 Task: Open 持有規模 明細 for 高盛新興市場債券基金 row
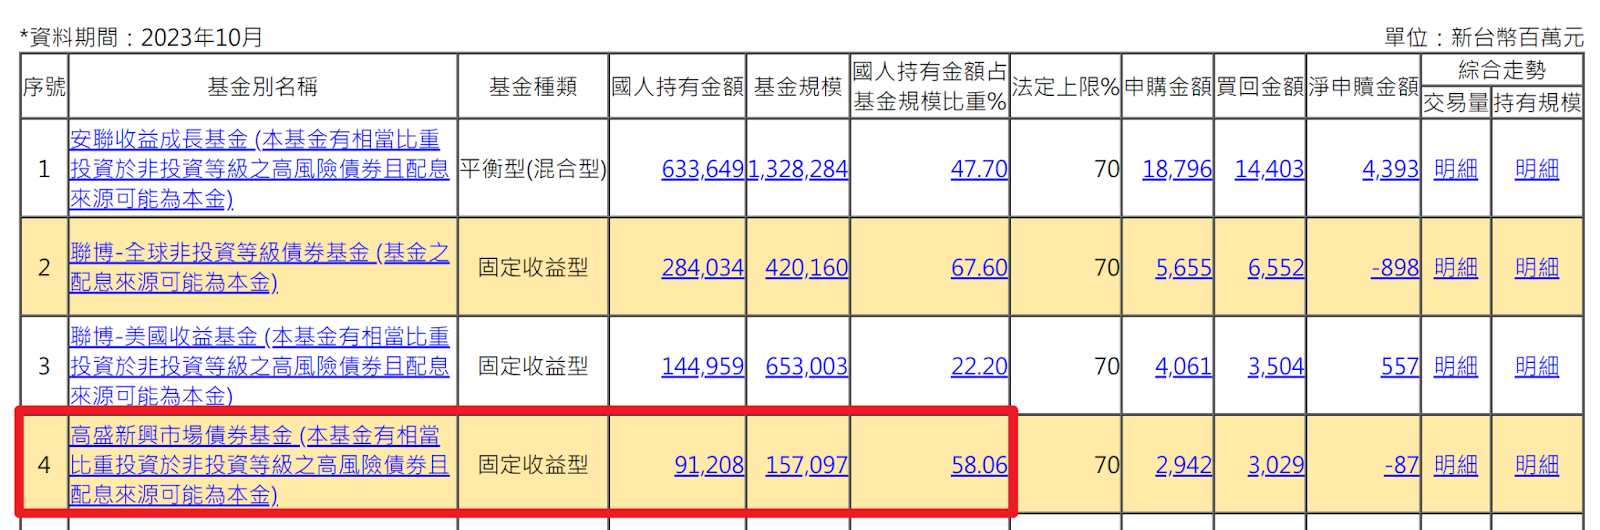[1537, 466]
